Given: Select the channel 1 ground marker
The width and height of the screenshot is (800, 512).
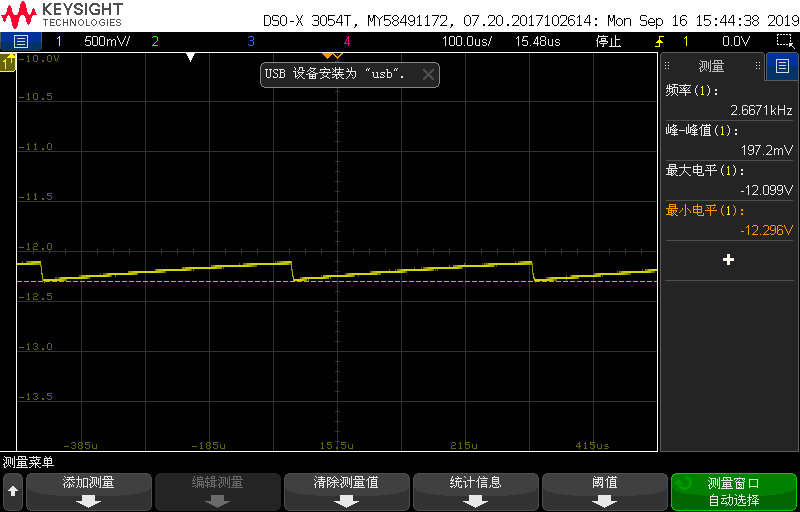Looking at the screenshot, I should click(9, 63).
